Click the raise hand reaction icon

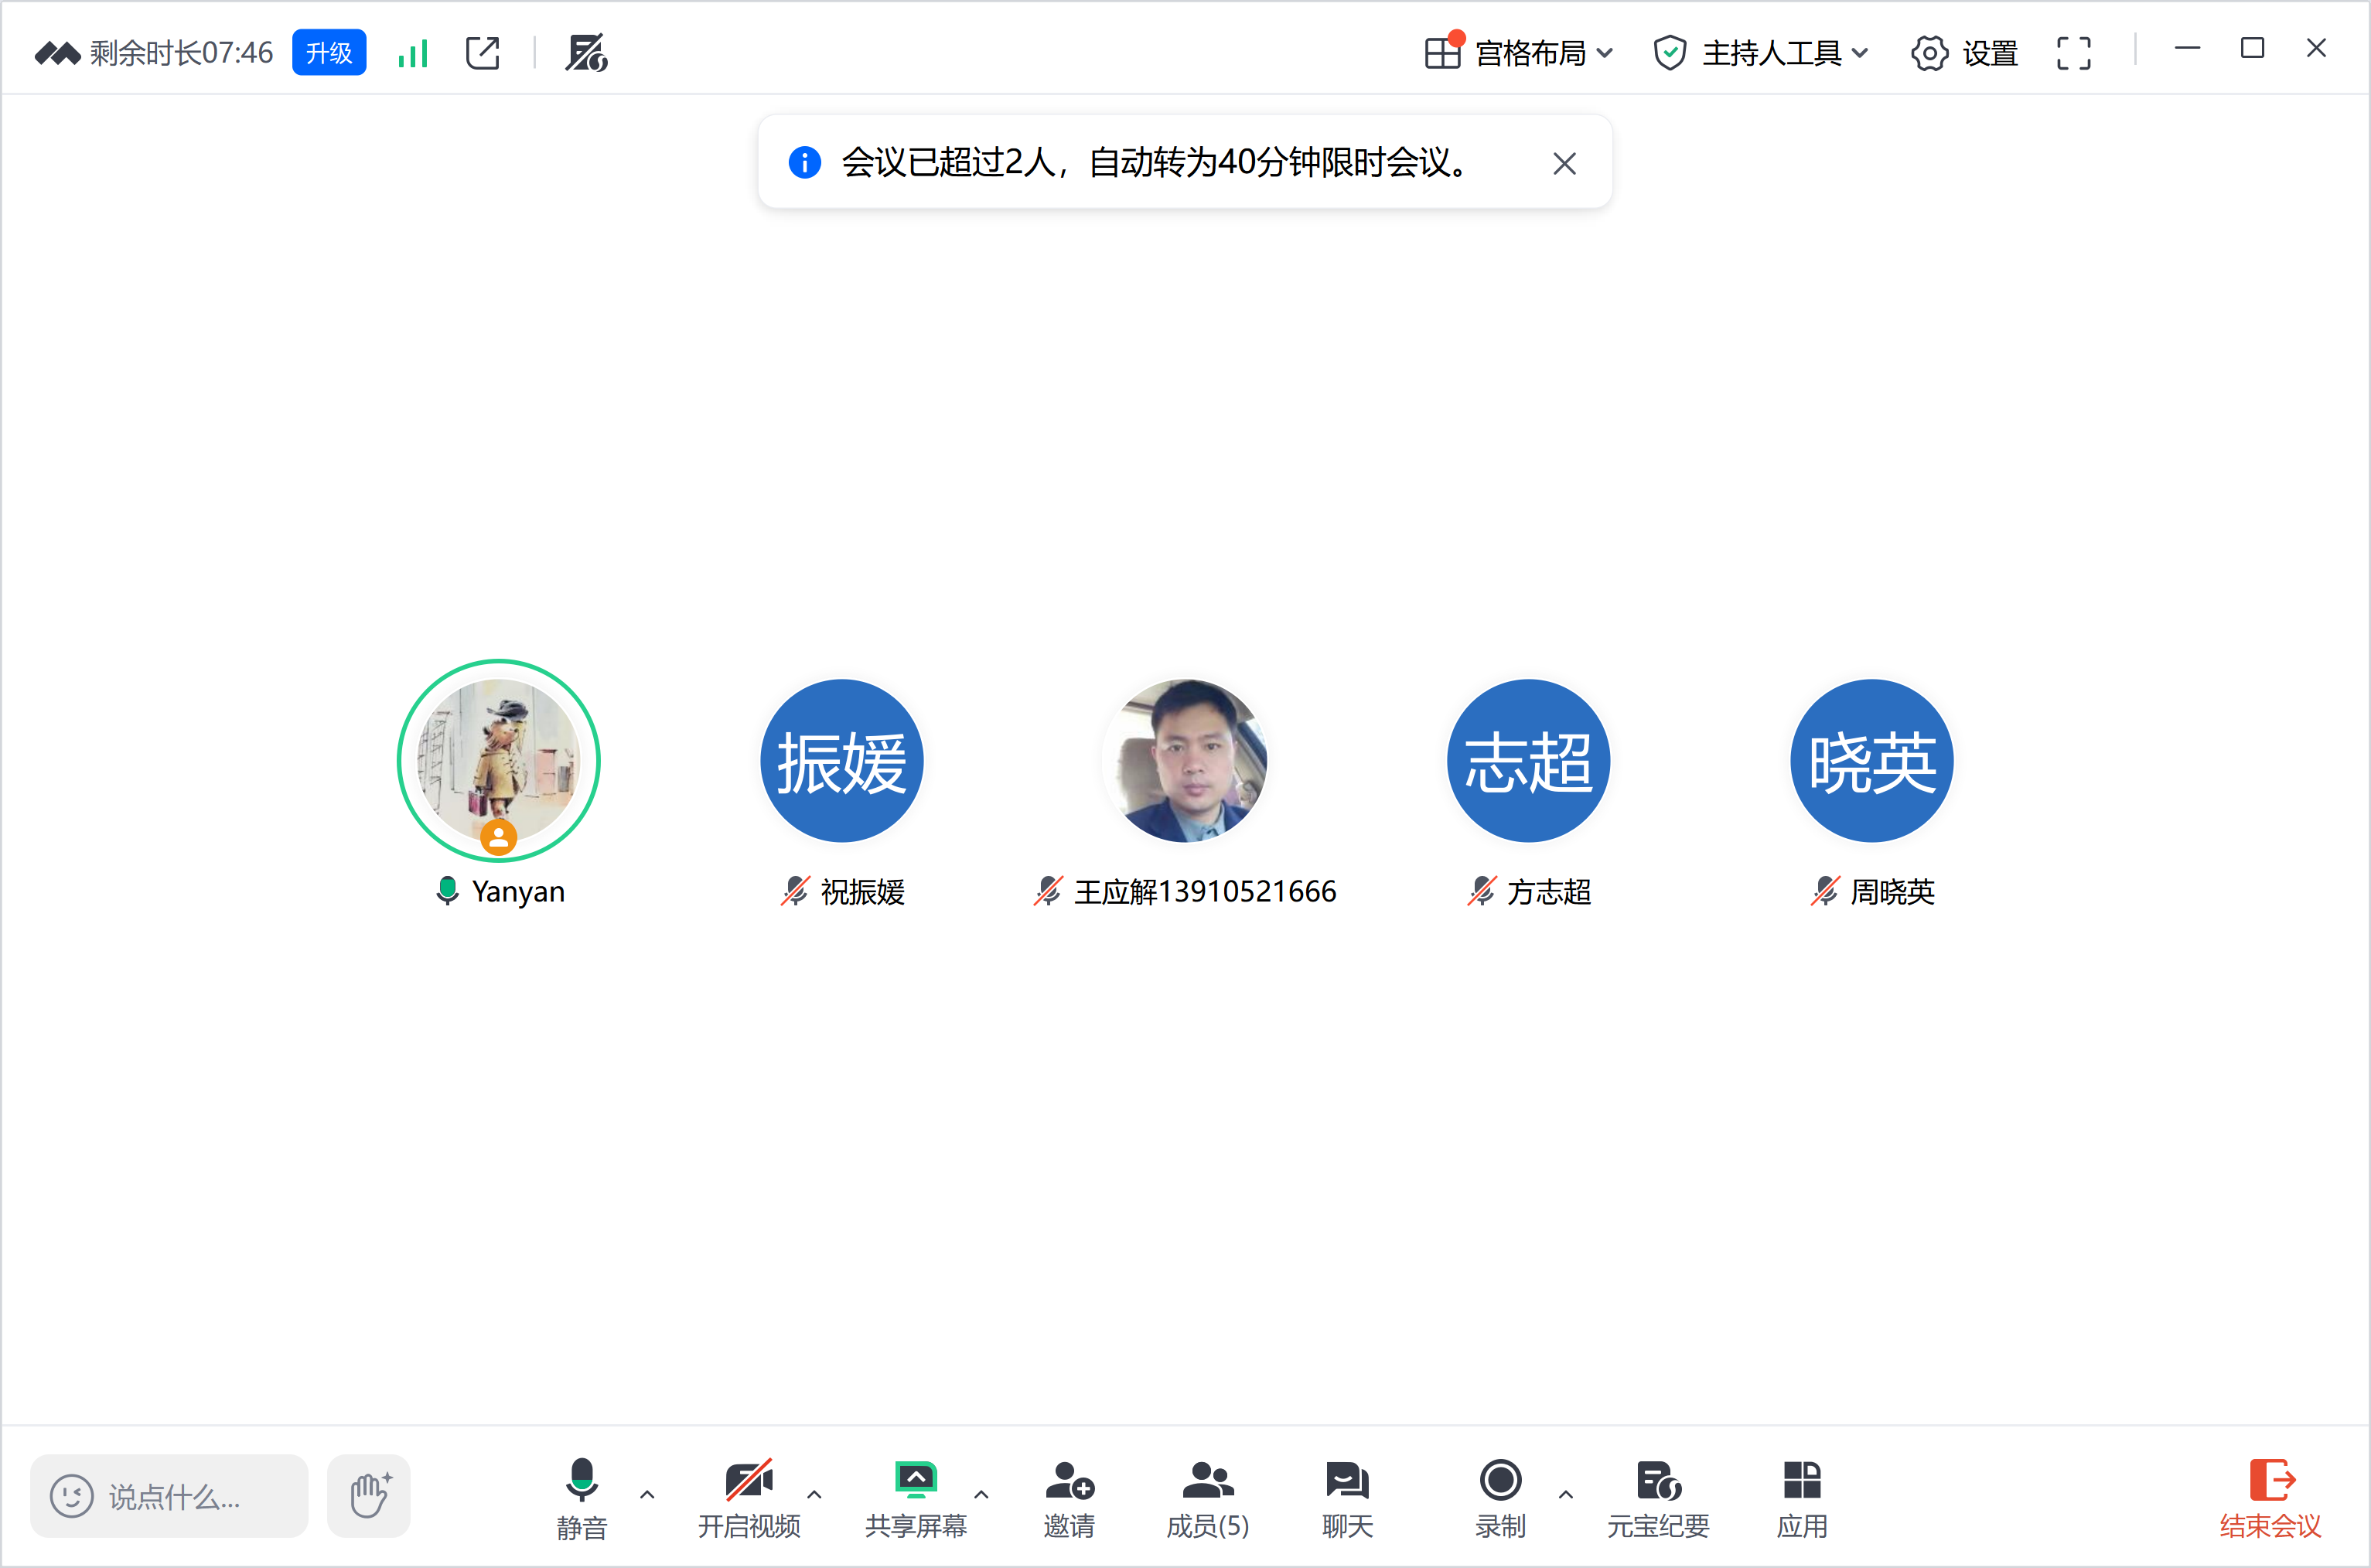[369, 1495]
